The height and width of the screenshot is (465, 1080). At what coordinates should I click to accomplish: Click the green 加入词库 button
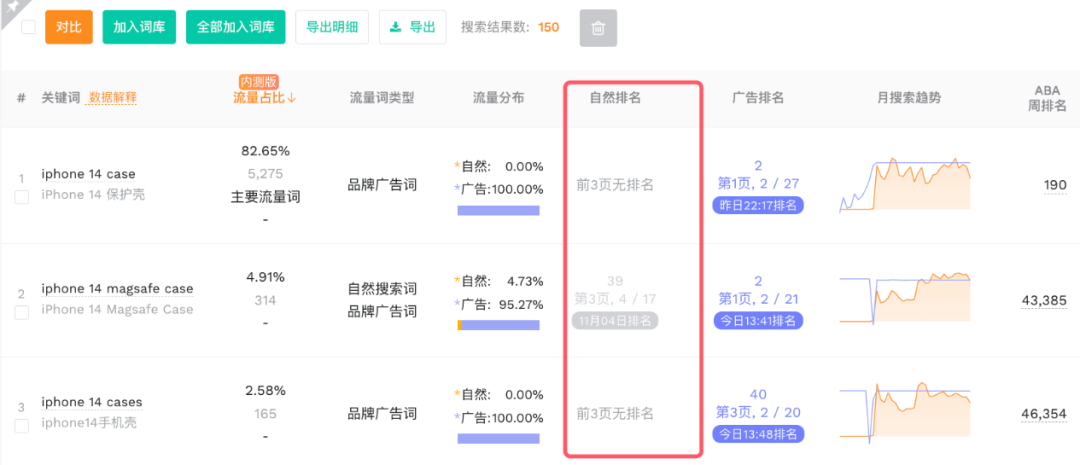pyautogui.click(x=139, y=28)
